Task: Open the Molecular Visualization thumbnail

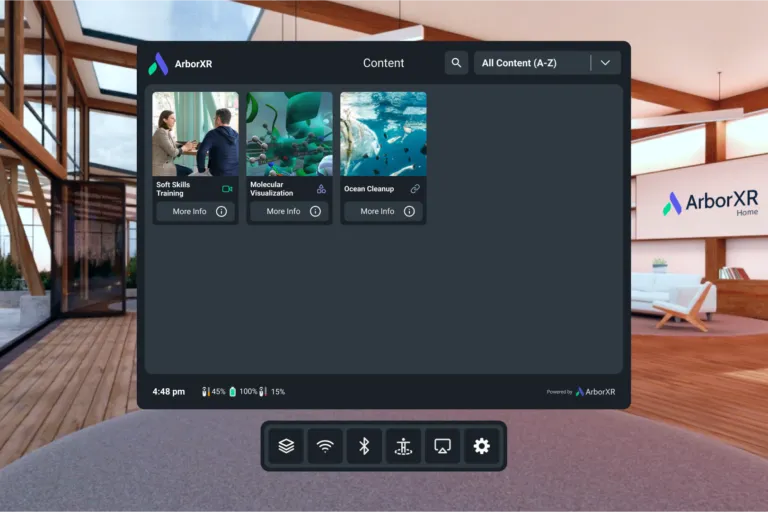Action: click(x=289, y=134)
